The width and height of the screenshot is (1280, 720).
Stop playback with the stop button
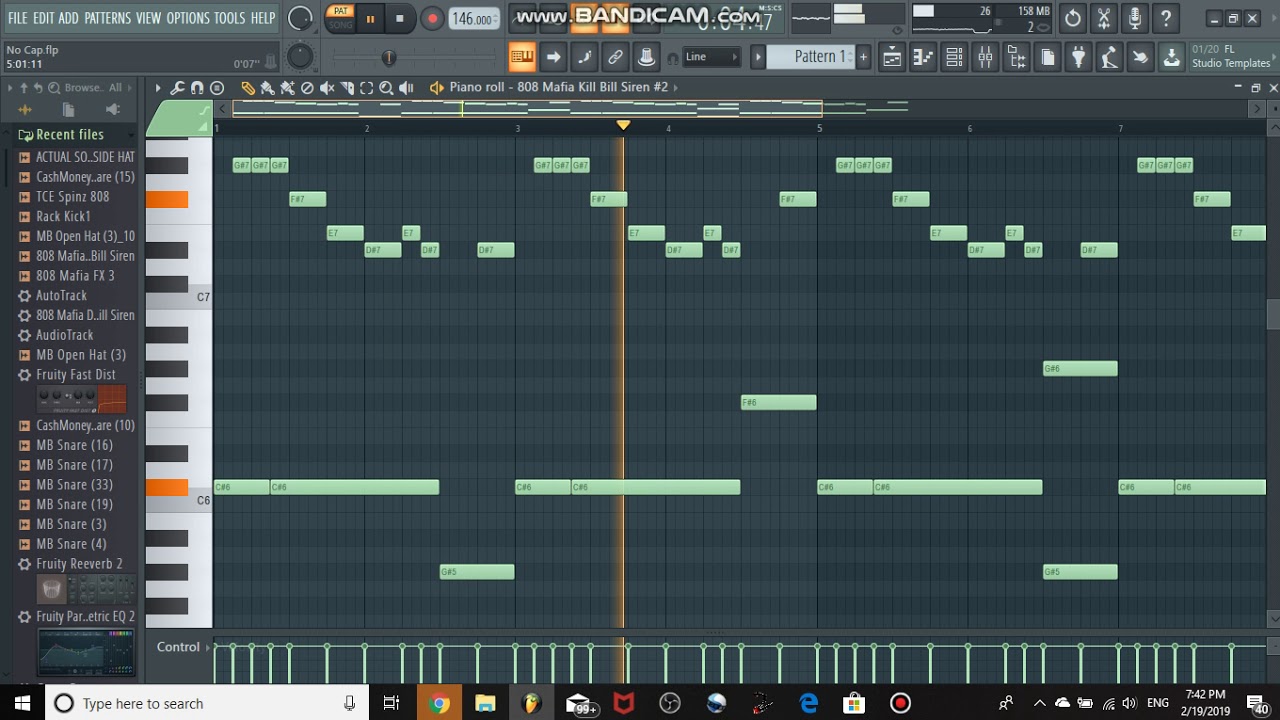coord(399,18)
